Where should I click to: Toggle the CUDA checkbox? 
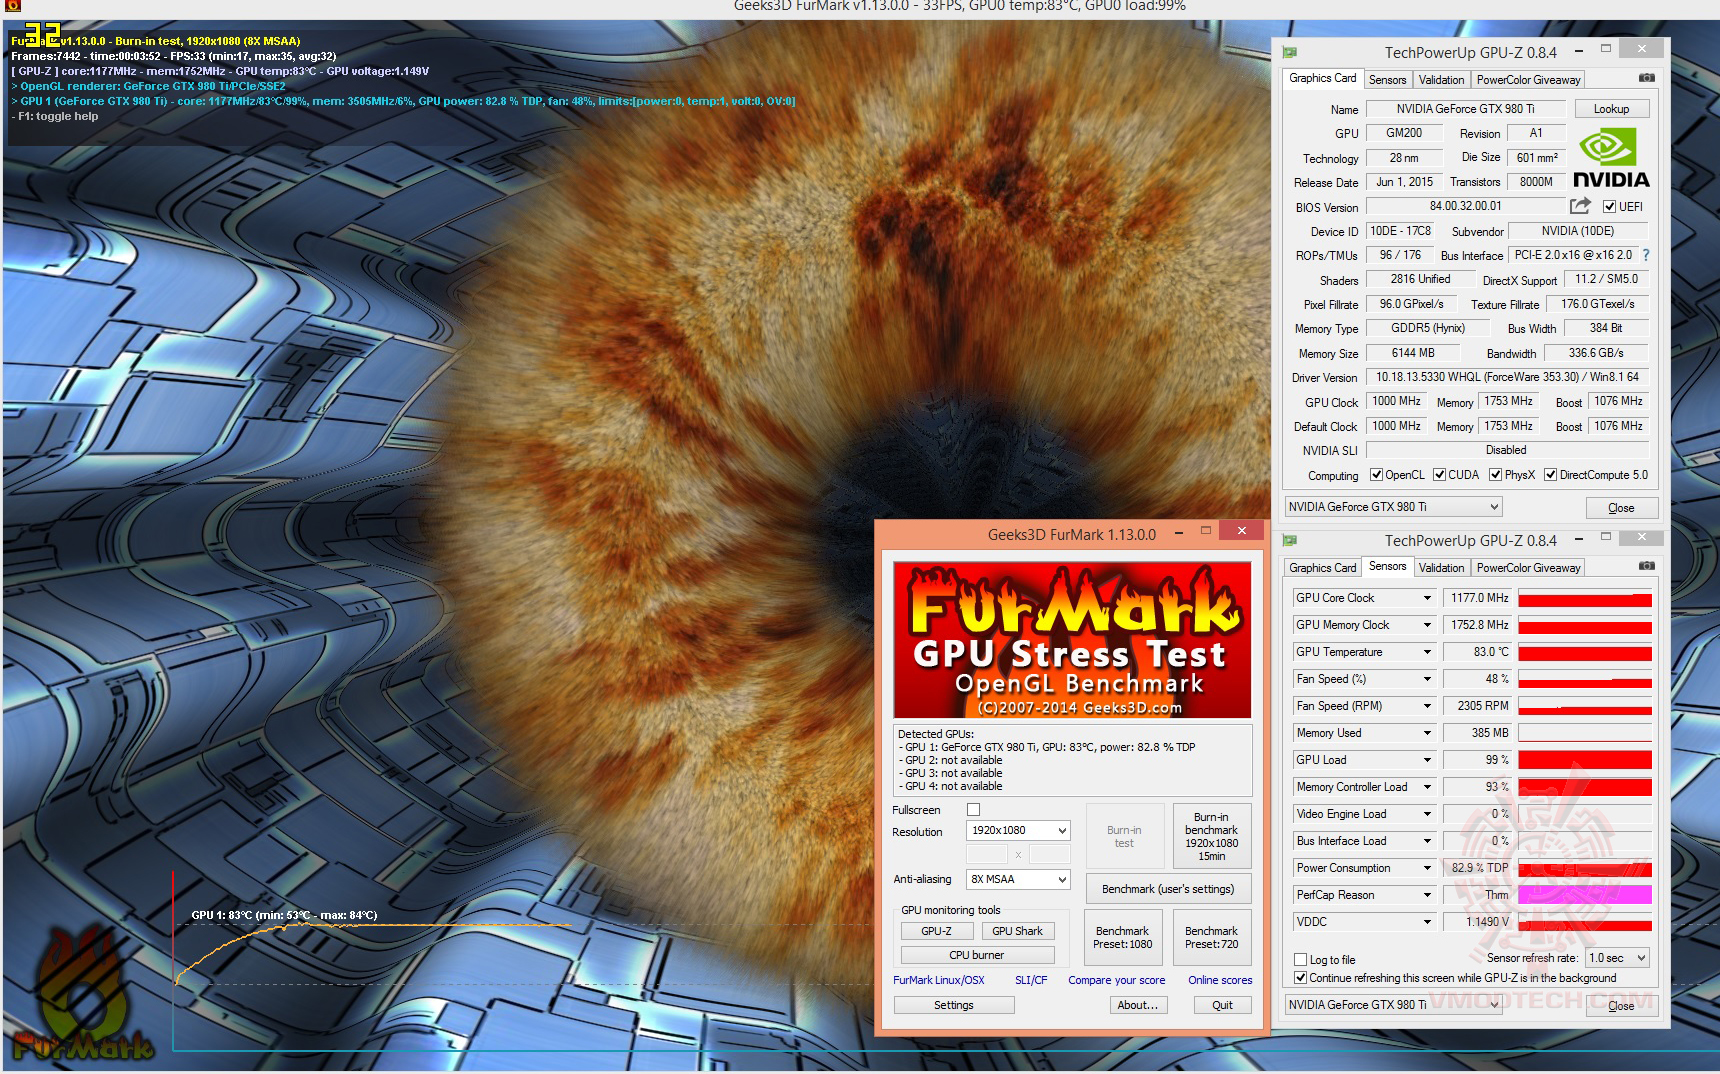(1439, 475)
